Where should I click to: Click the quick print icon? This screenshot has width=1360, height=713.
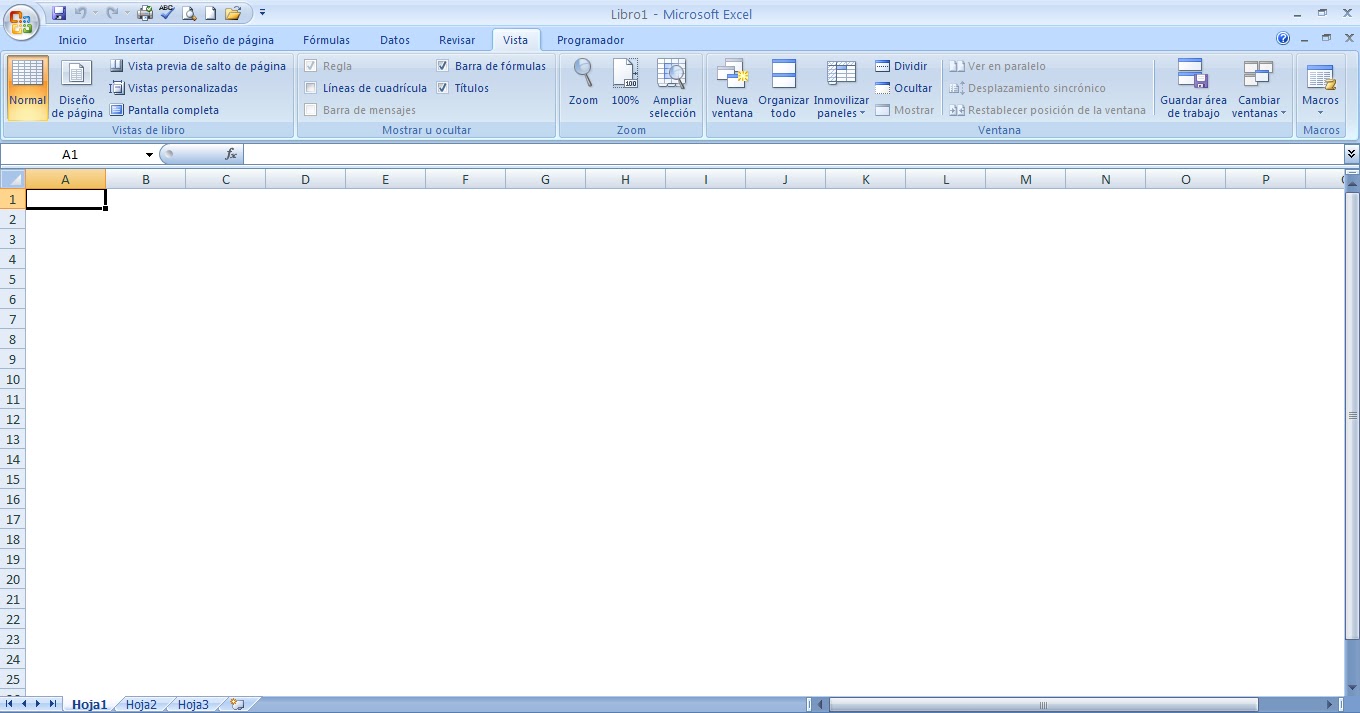coord(145,13)
